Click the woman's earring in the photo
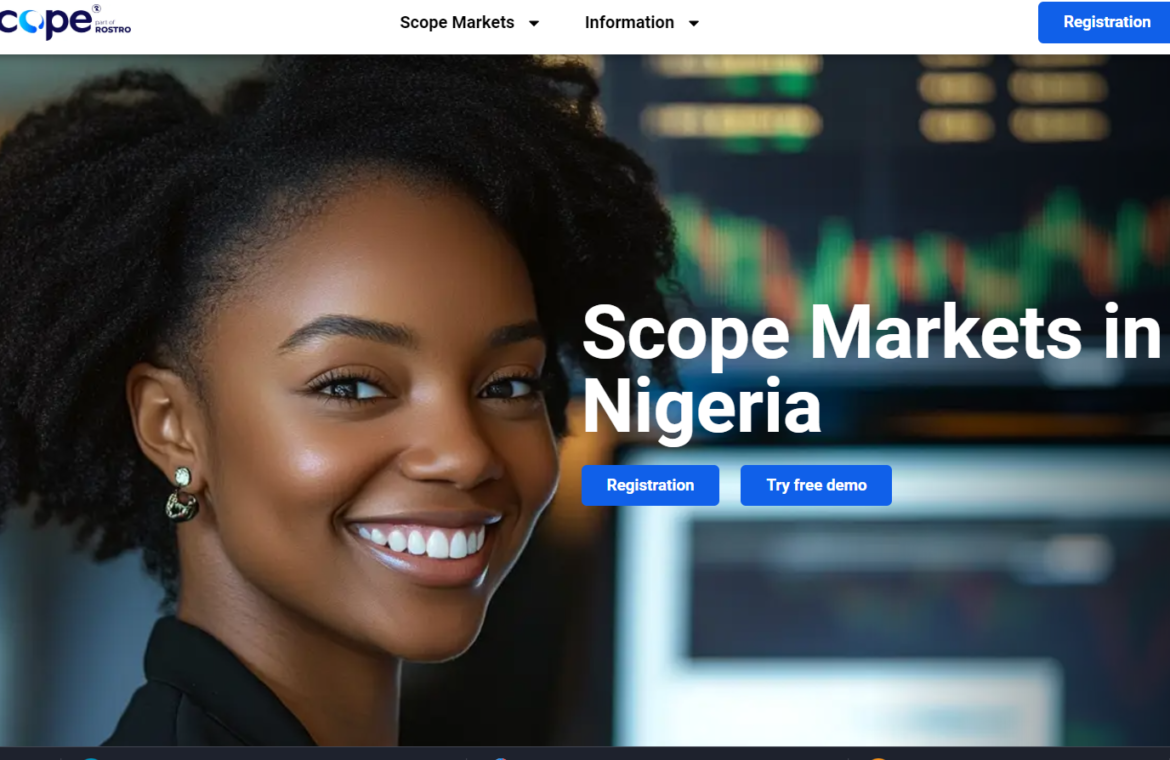This screenshot has width=1170, height=760. coord(181,494)
